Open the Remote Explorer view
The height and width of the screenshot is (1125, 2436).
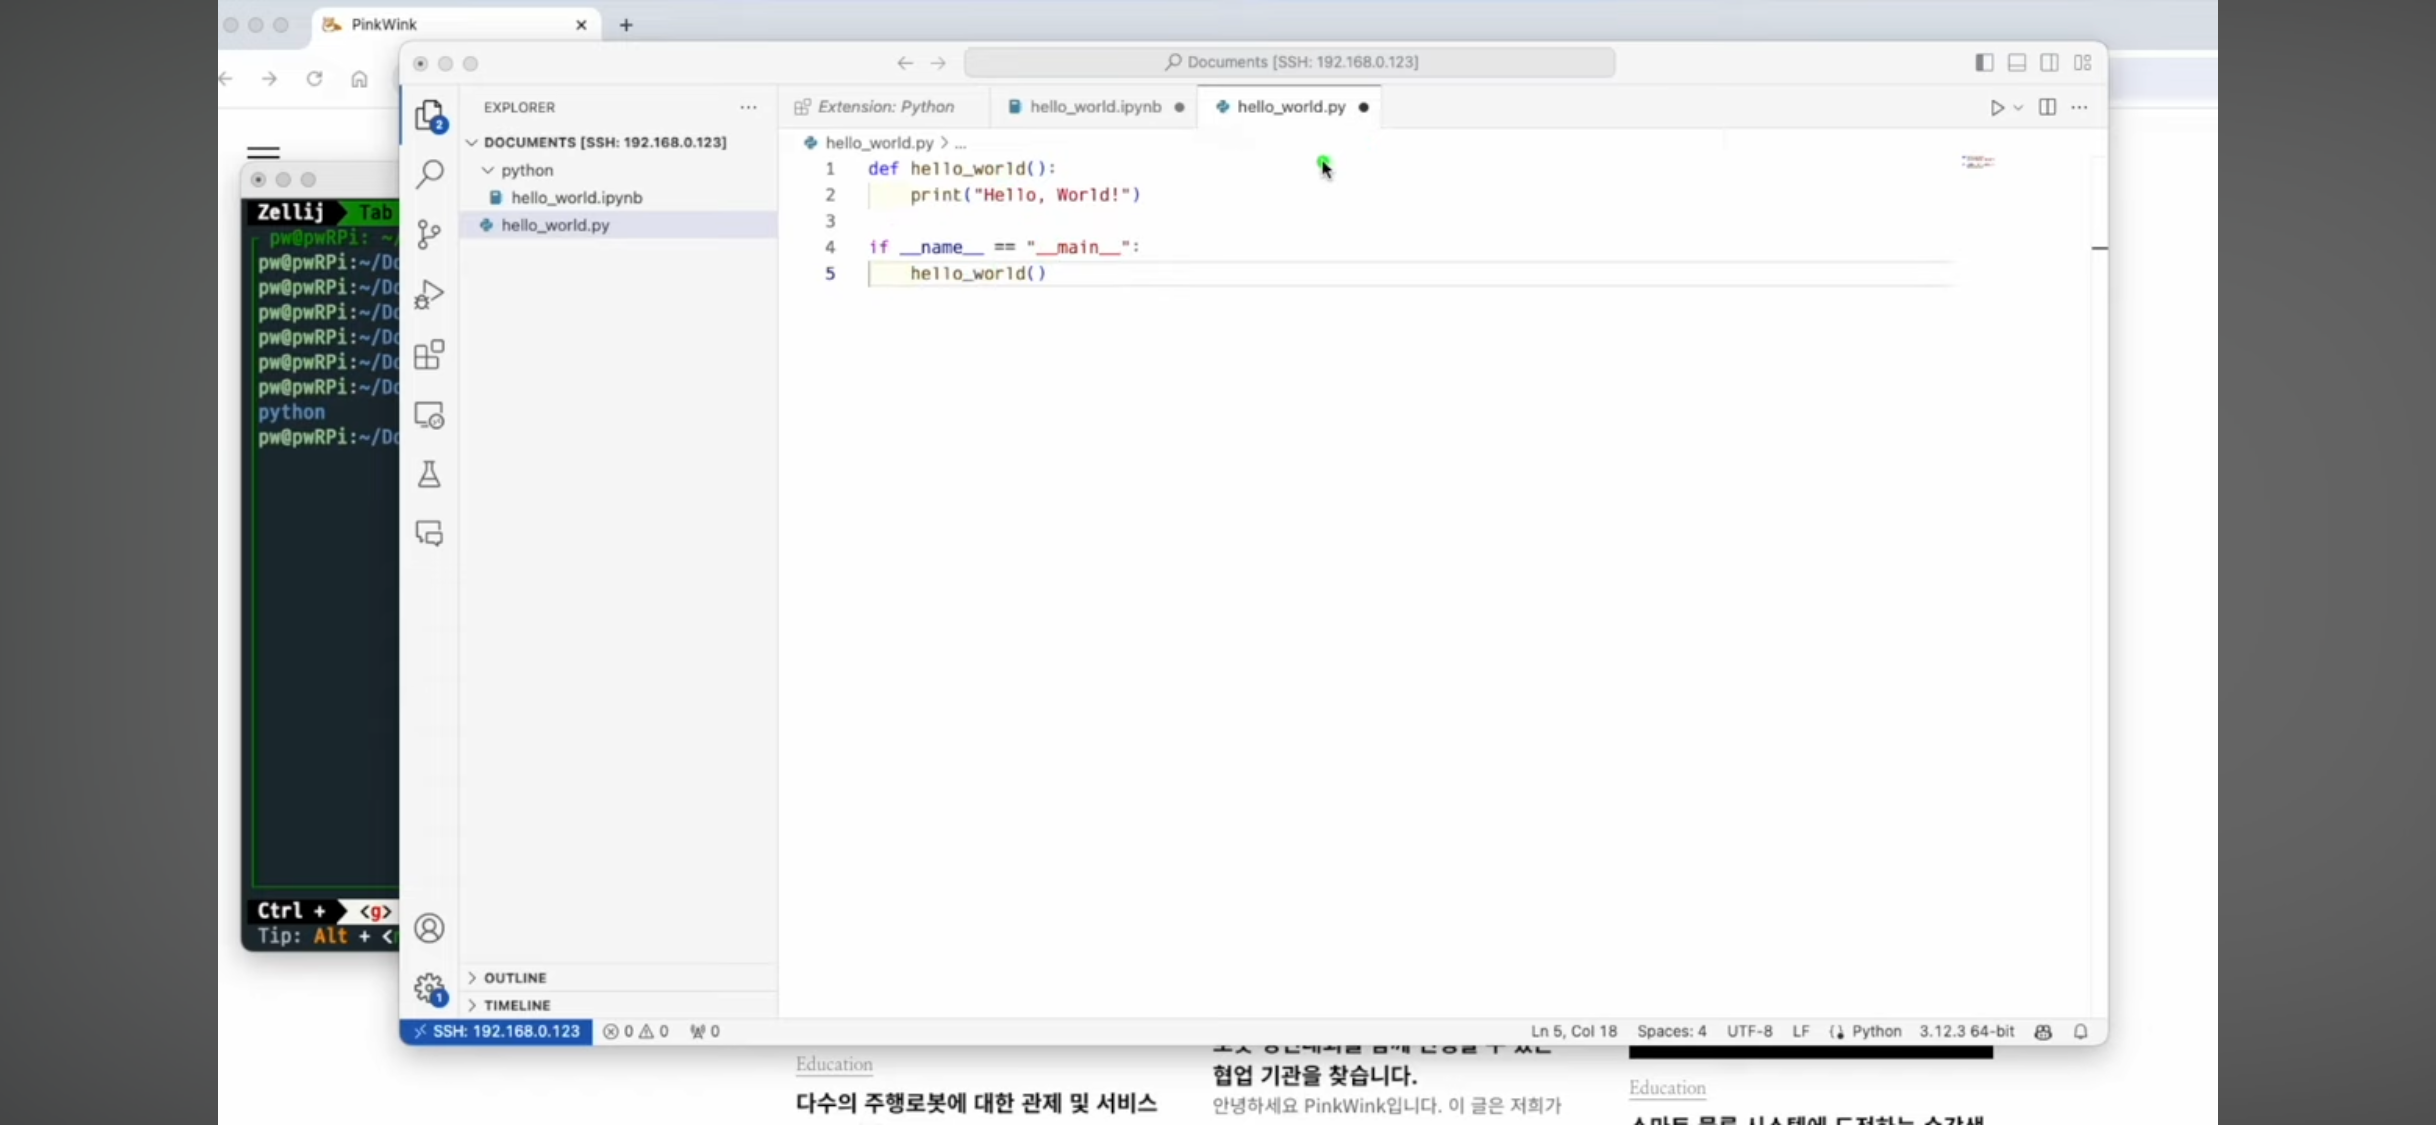[429, 415]
